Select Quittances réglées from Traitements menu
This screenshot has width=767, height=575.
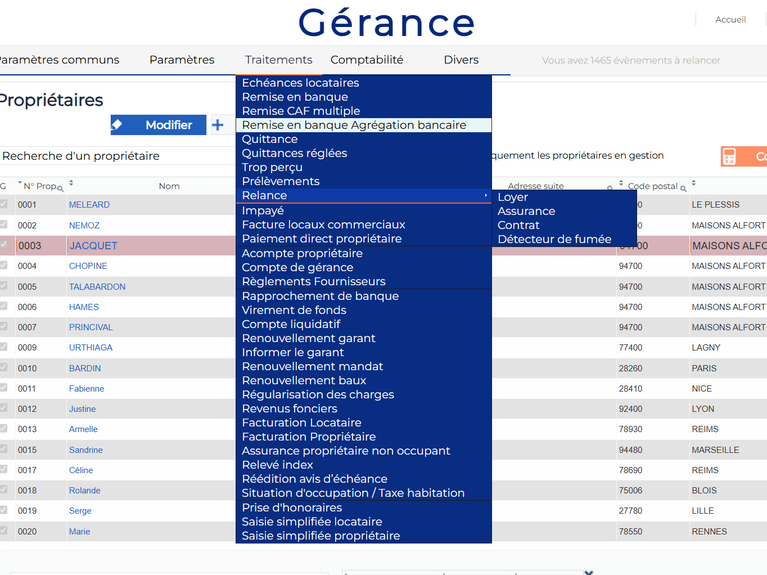coord(294,154)
